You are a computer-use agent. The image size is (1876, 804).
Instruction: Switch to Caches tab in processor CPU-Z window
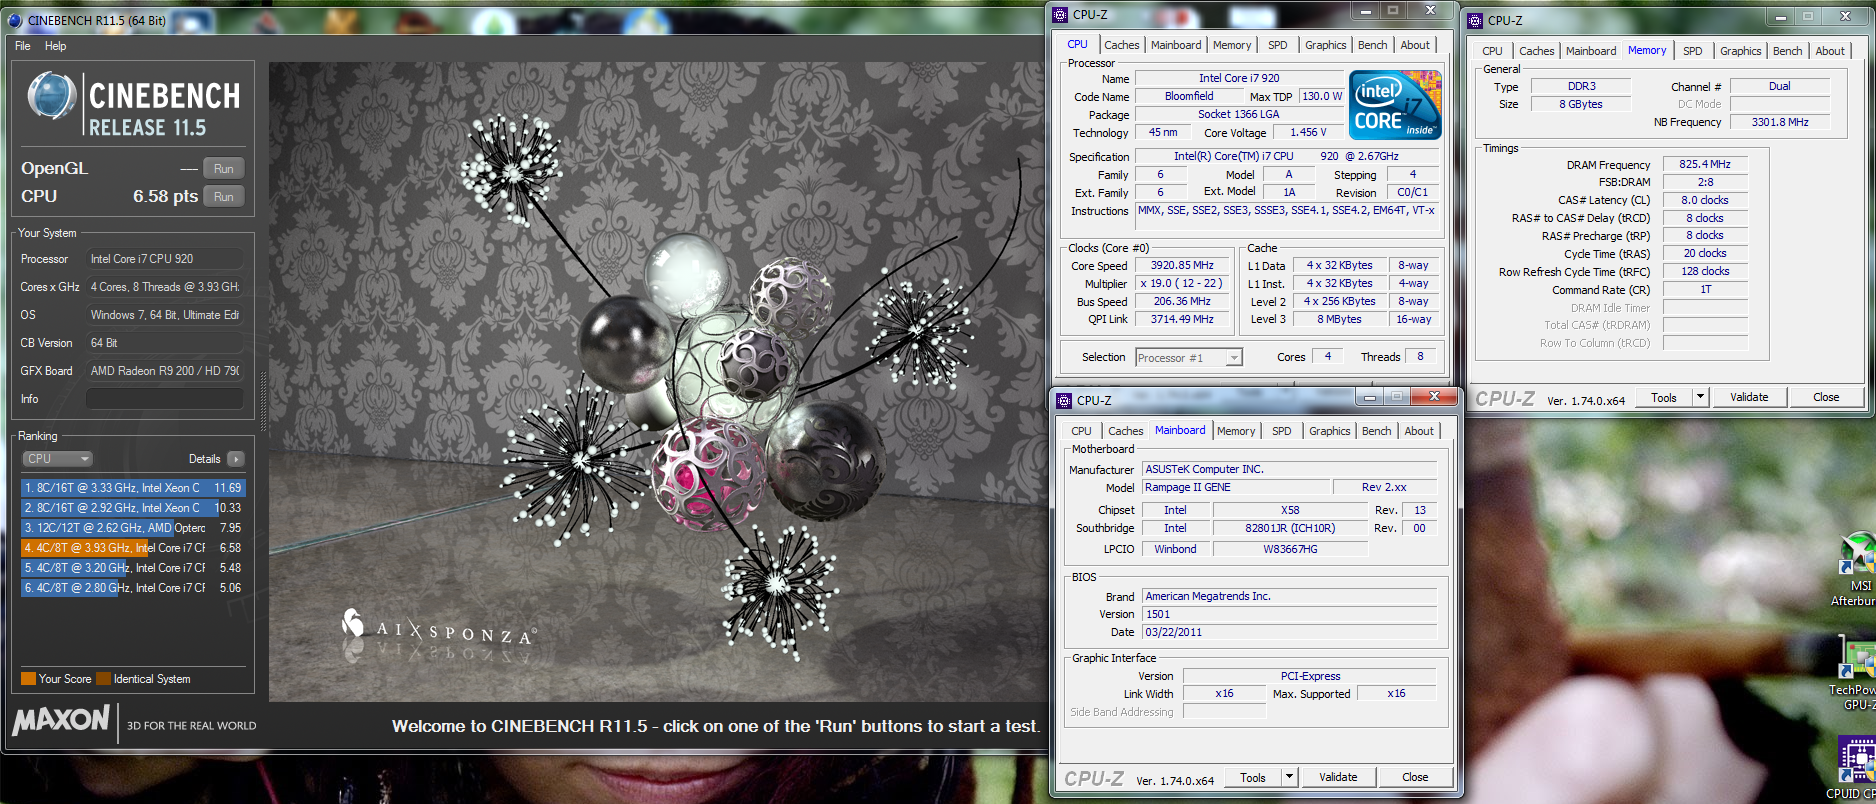1121,45
